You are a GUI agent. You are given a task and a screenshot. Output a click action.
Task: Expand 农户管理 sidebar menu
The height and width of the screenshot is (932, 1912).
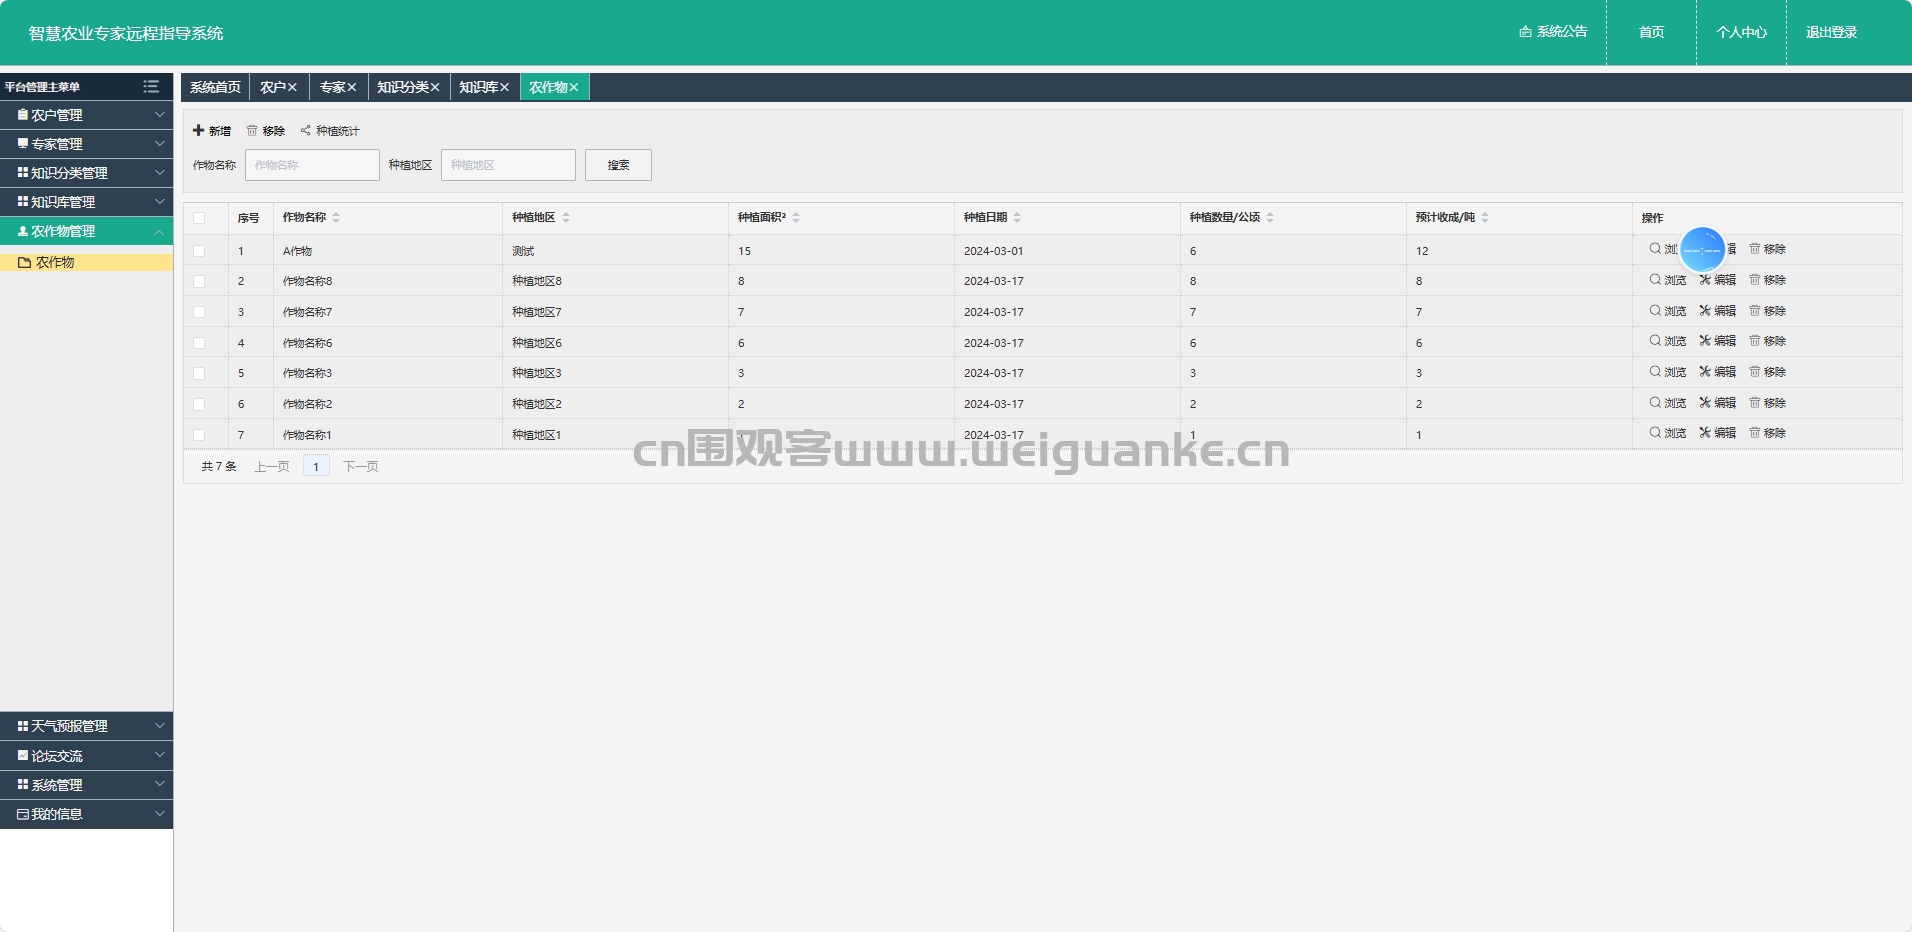(x=86, y=115)
